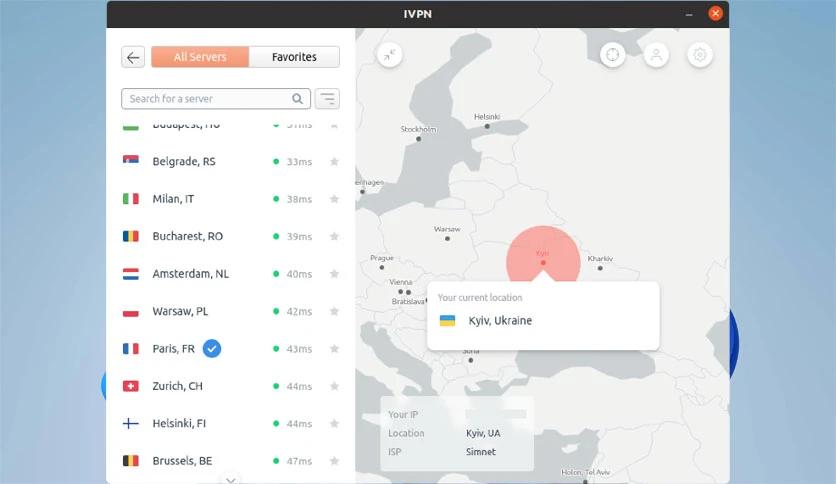
Task: Go back using the arrow button
Action: [x=133, y=57]
